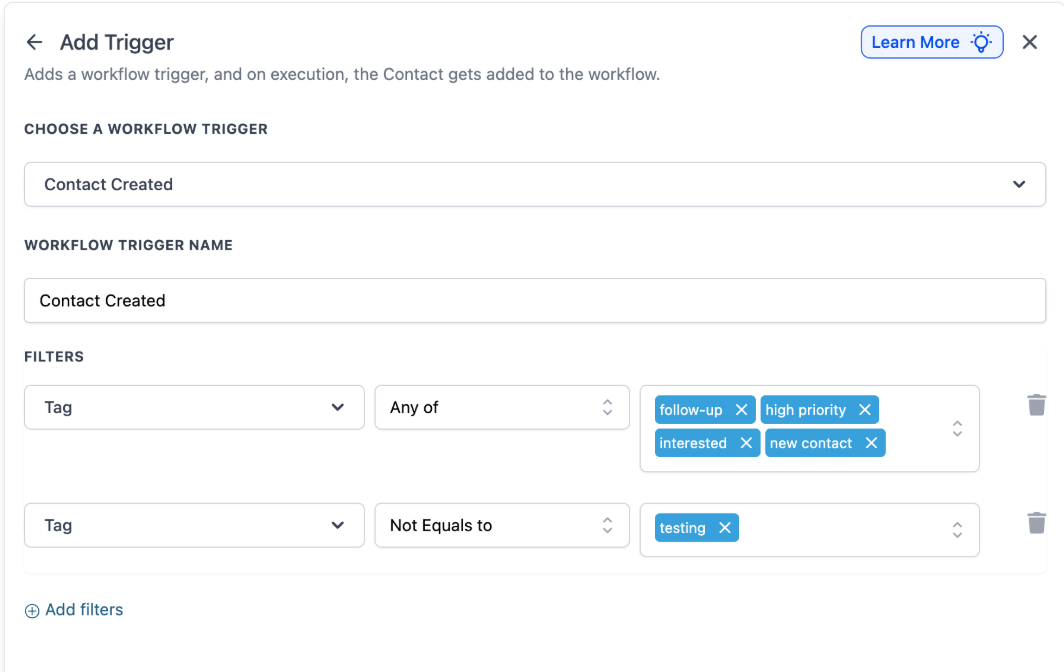The width and height of the screenshot is (1064, 672).
Task: Open the Learn More help link
Action: point(915,42)
